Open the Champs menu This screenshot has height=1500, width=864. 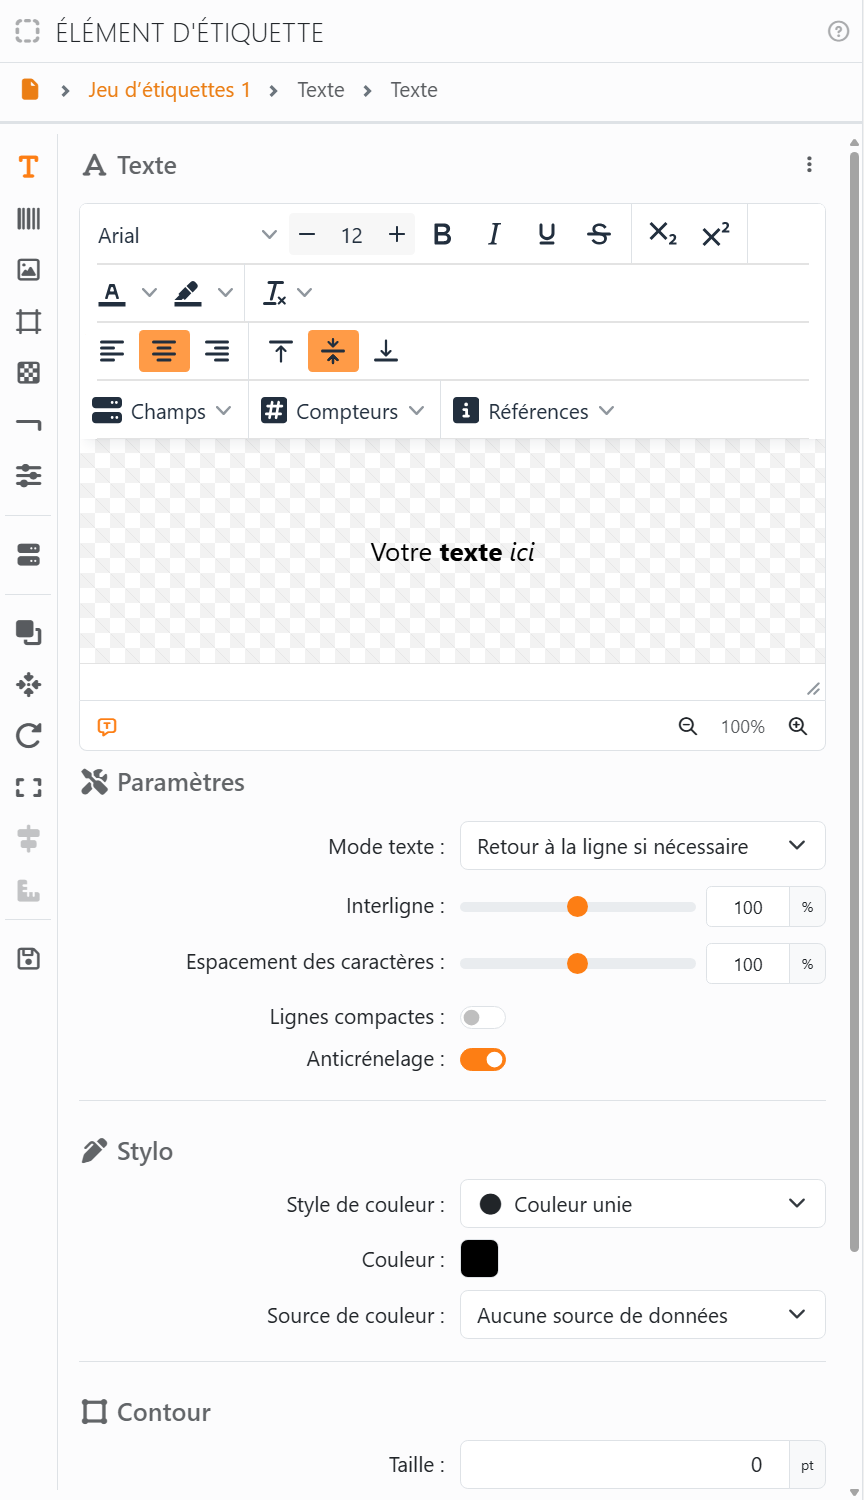pyautogui.click(x=162, y=411)
